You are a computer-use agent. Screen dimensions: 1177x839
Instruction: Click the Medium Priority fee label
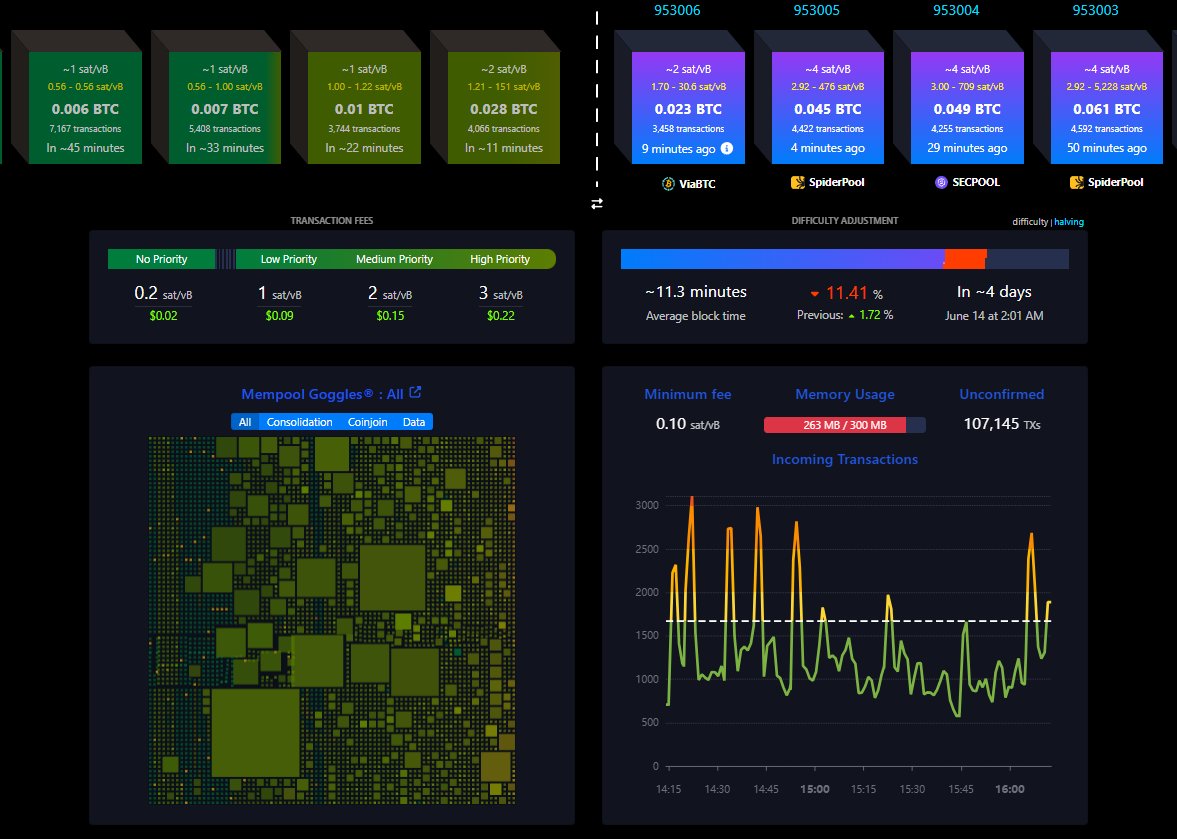tap(394, 259)
